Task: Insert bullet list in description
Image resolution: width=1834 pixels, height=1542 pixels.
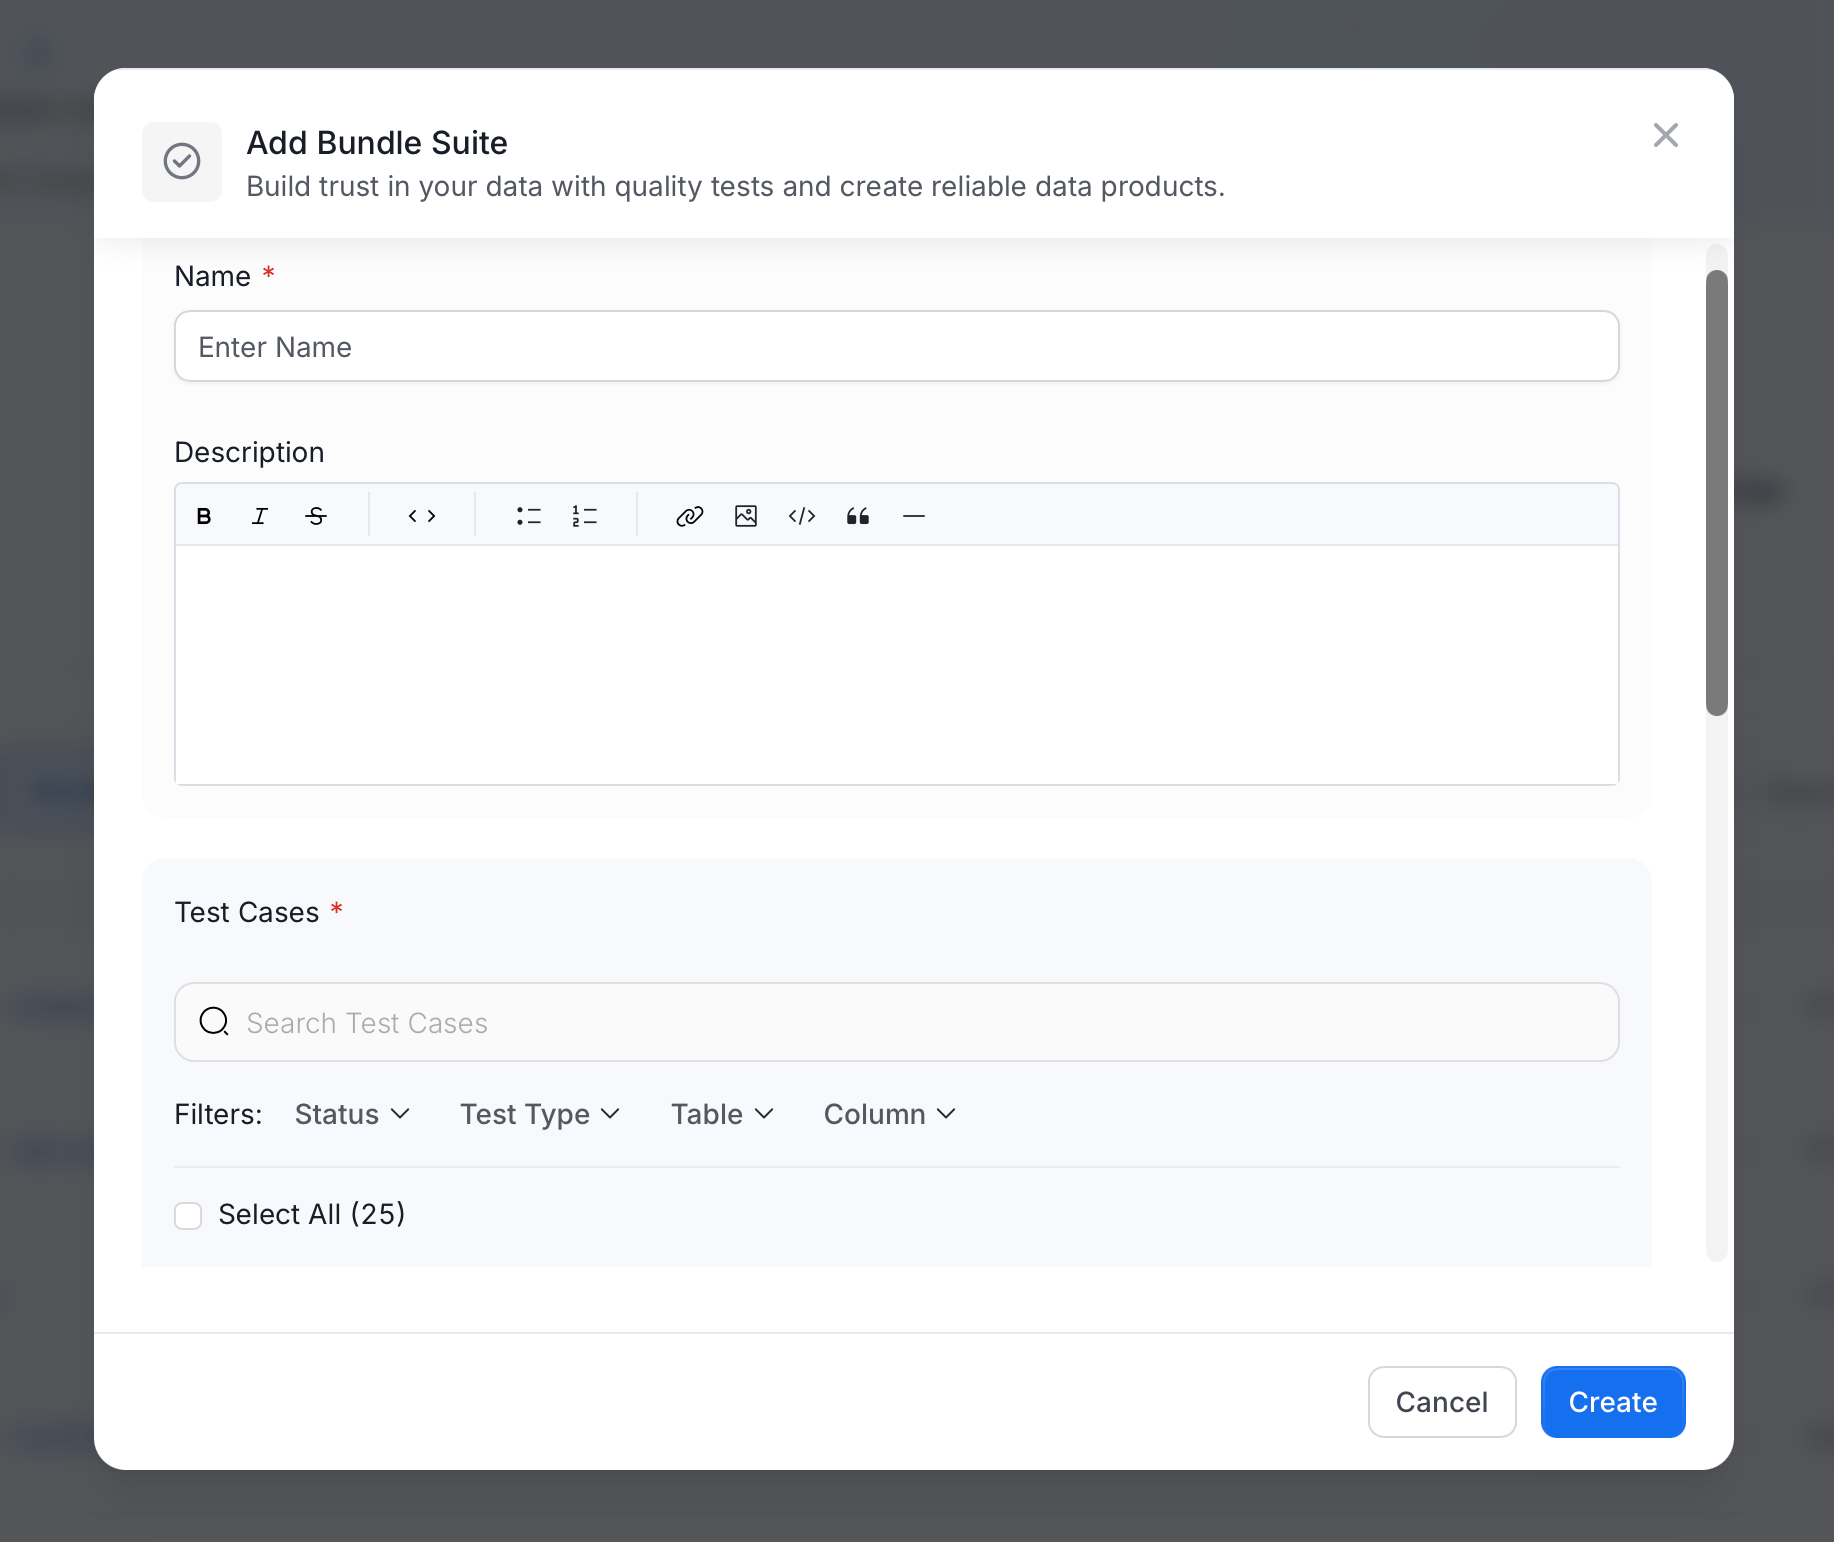Action: click(528, 516)
